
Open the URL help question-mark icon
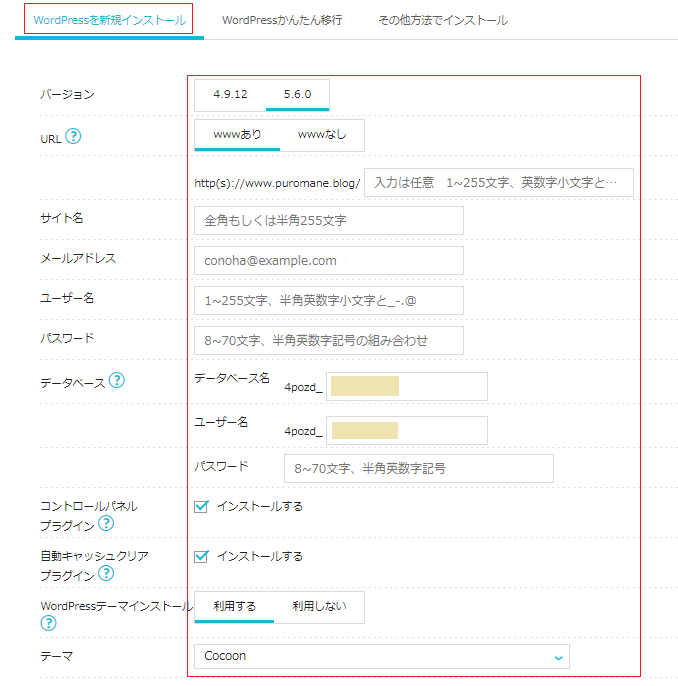[73, 136]
